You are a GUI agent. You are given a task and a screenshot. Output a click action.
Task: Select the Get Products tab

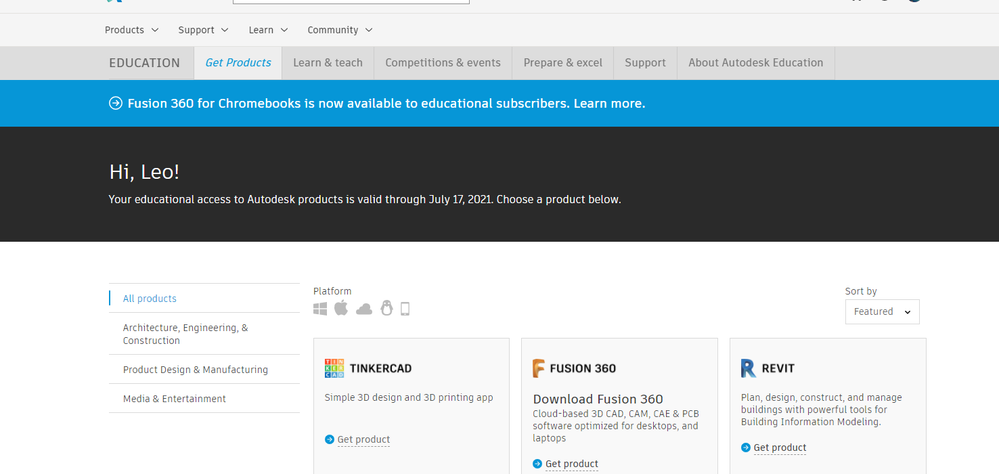[x=238, y=63]
